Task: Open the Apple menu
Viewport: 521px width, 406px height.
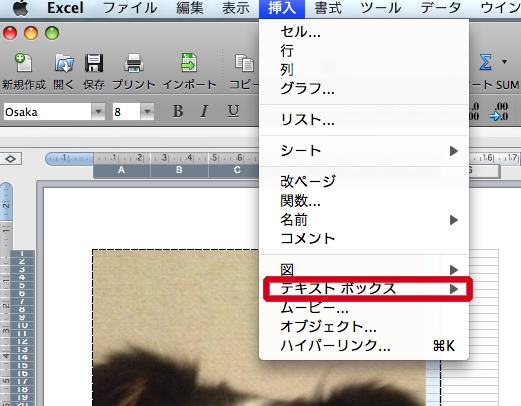Action: click(x=21, y=8)
